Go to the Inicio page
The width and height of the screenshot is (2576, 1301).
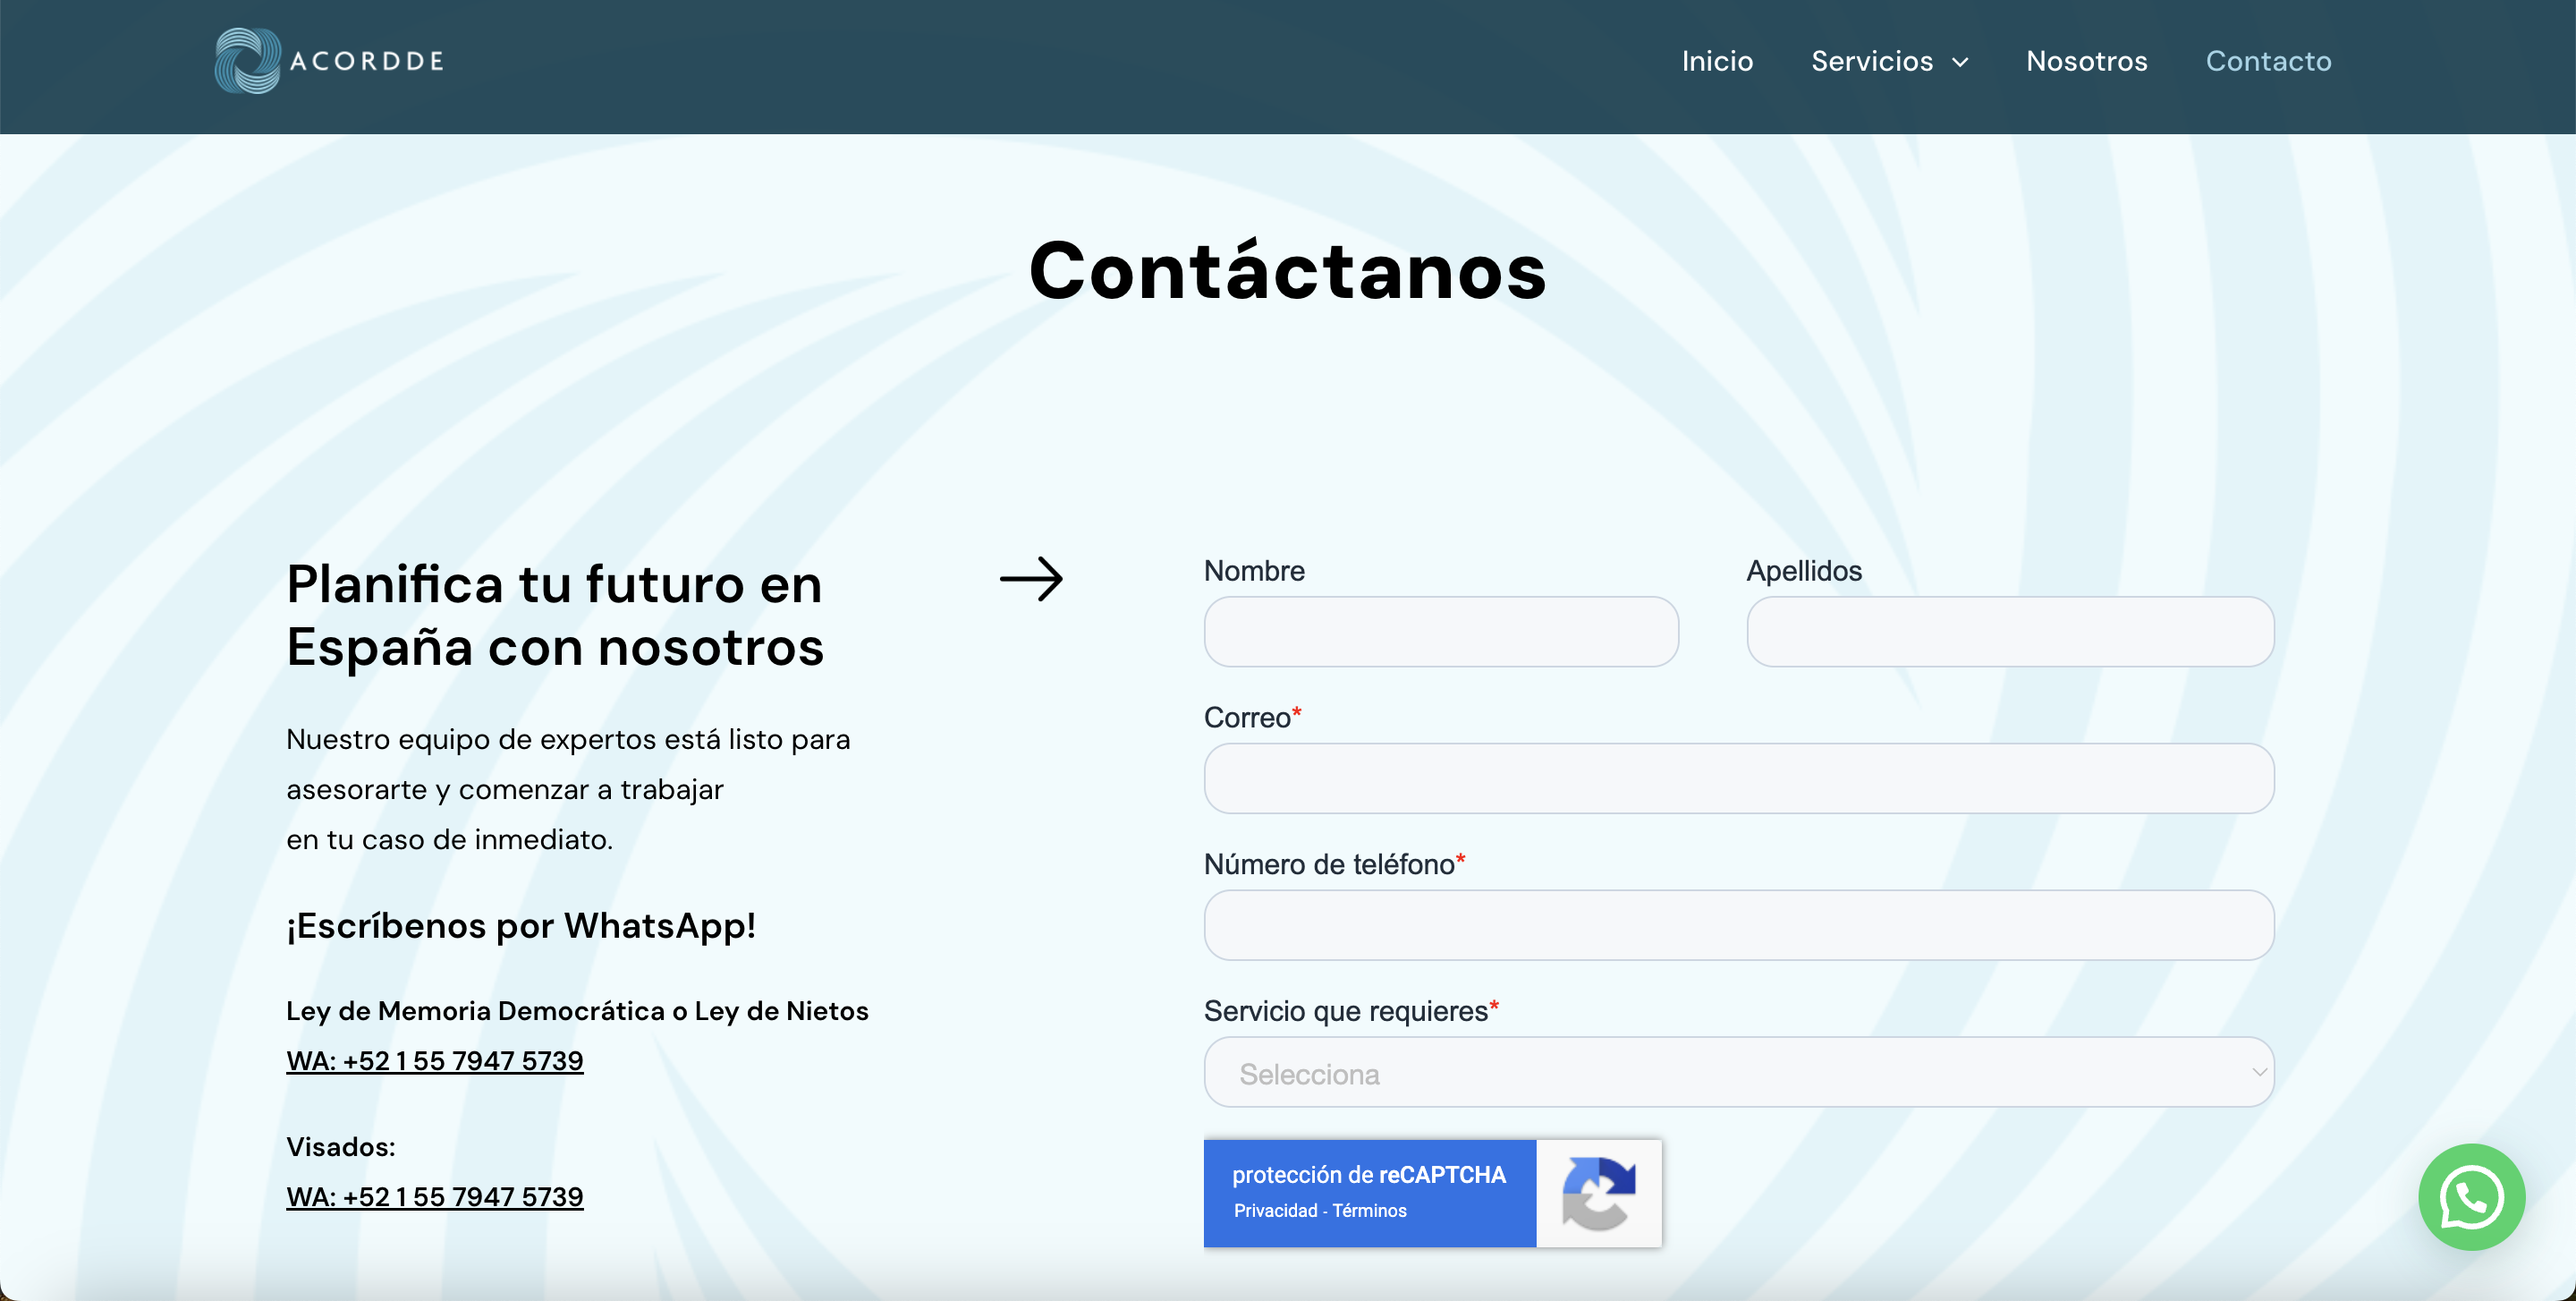(x=1717, y=61)
